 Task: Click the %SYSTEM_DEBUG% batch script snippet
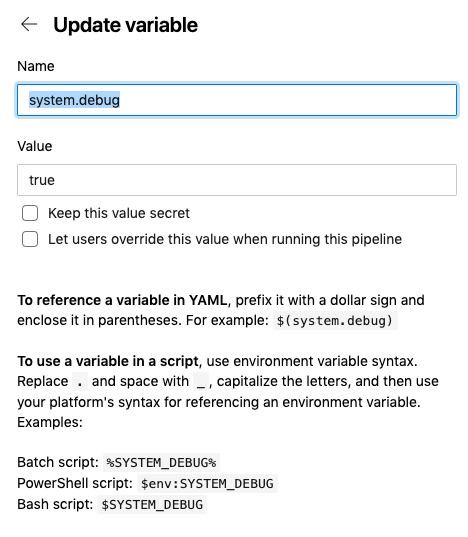[161, 463]
